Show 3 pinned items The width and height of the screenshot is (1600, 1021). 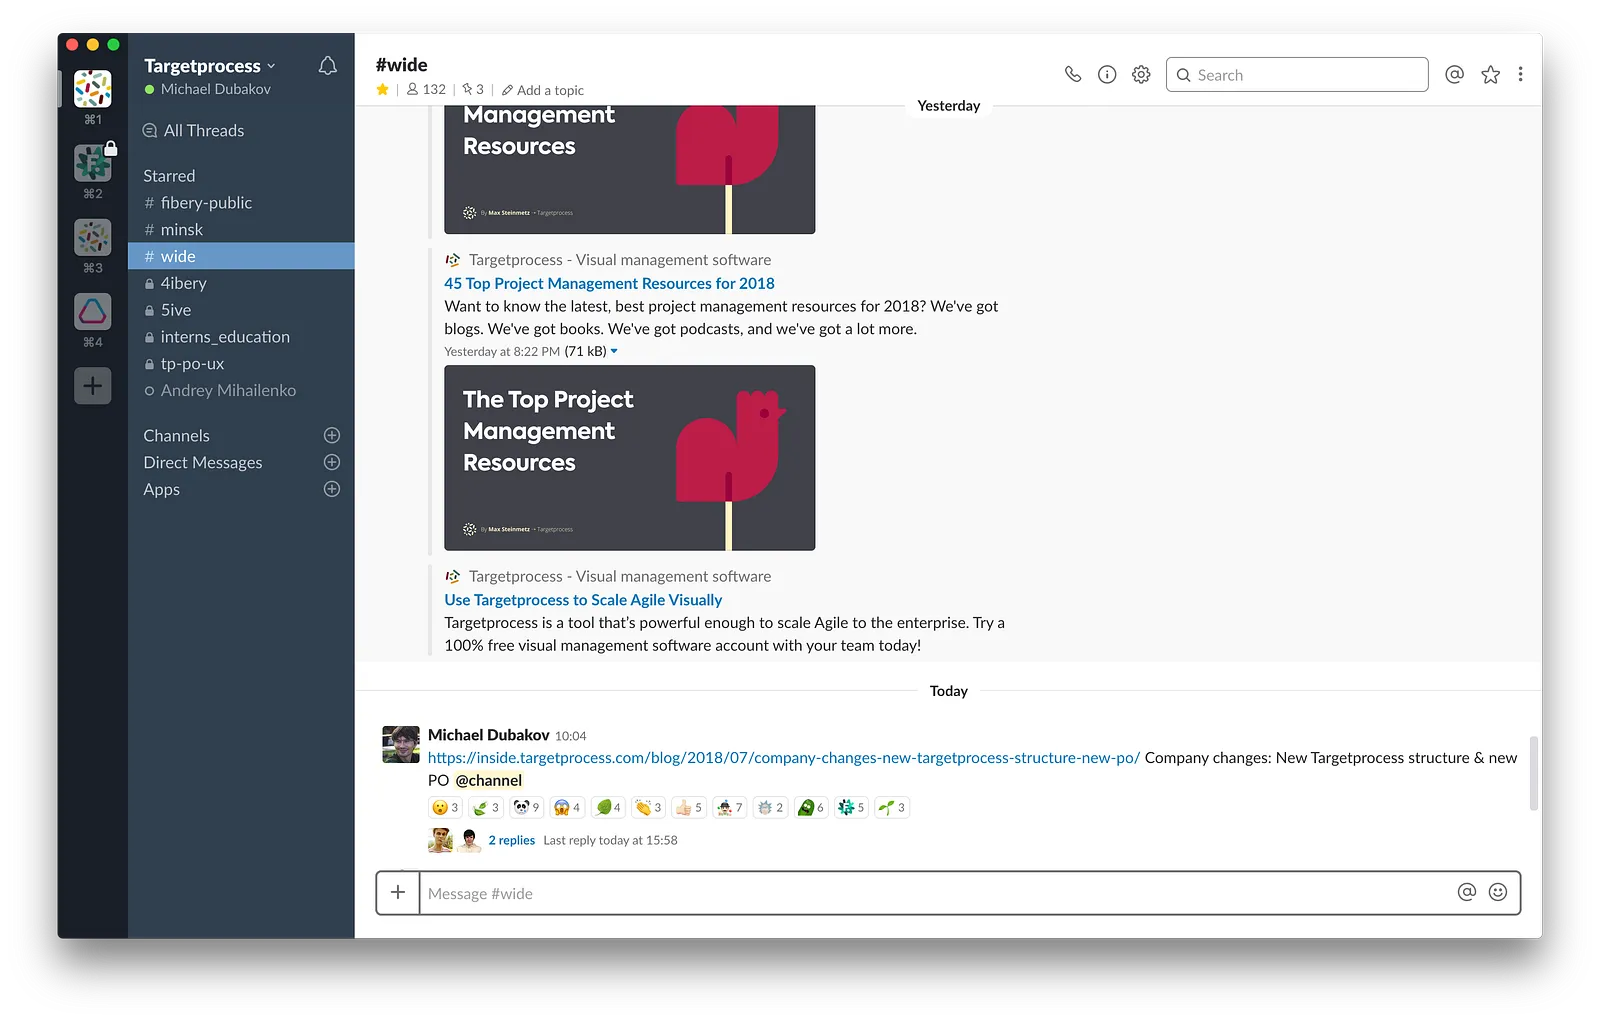pyautogui.click(x=473, y=90)
